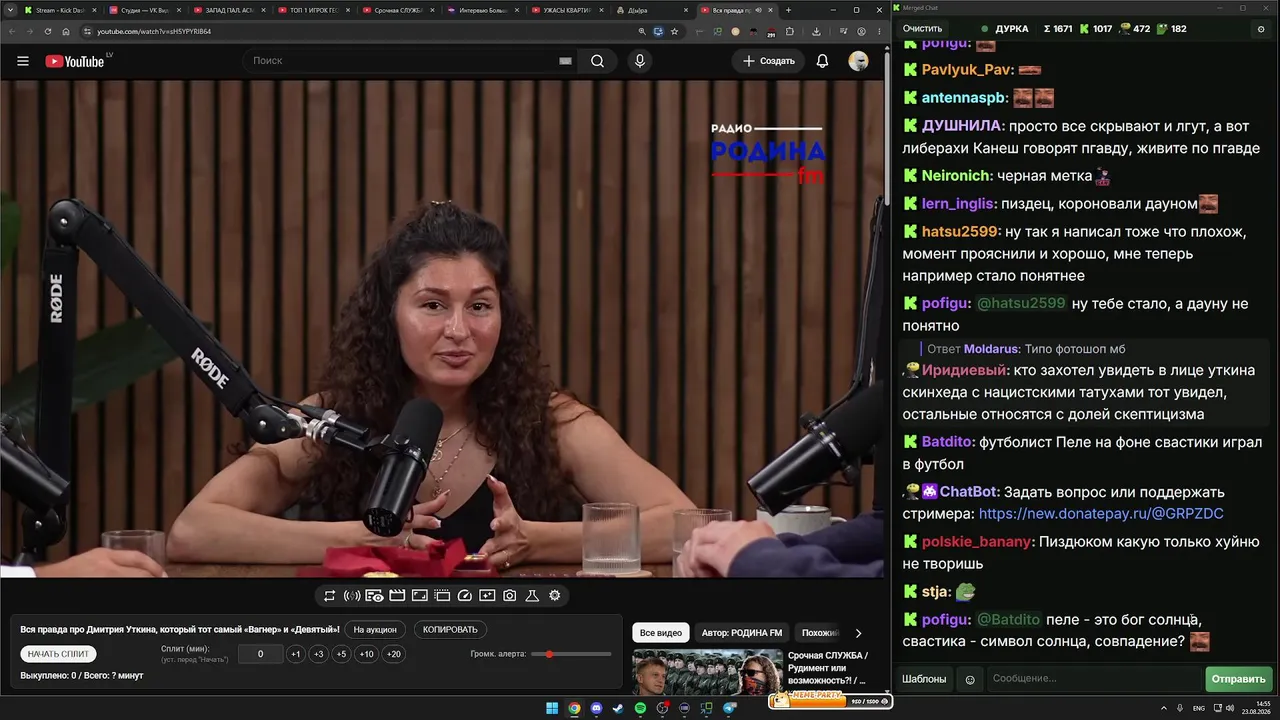Click the flask icon in the player toolbar
Image resolution: width=1280 pixels, height=720 pixels.
pyautogui.click(x=532, y=596)
